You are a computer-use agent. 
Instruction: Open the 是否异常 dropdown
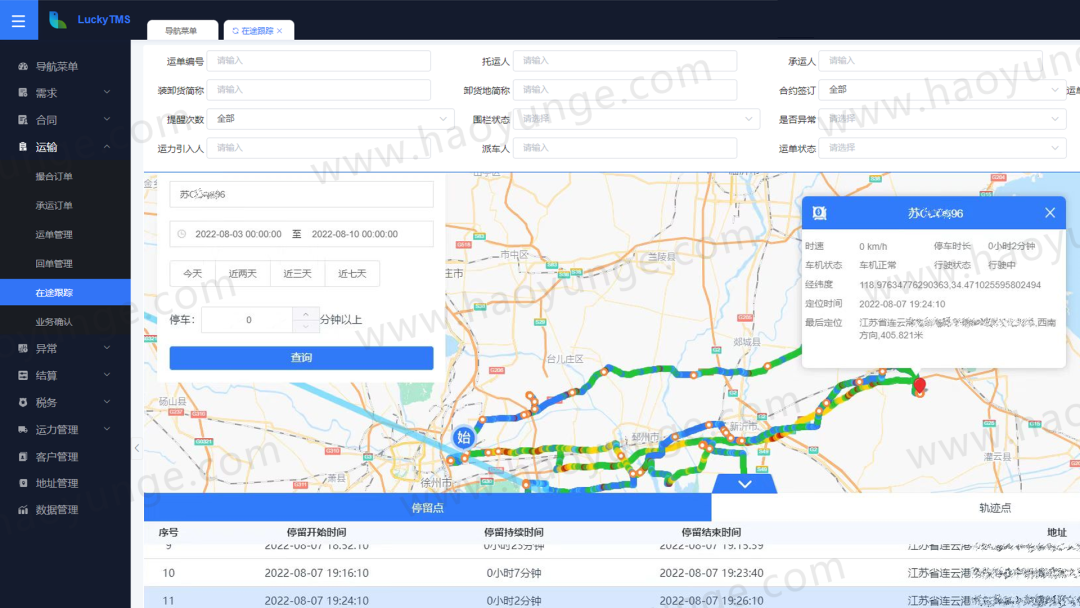tap(942, 118)
